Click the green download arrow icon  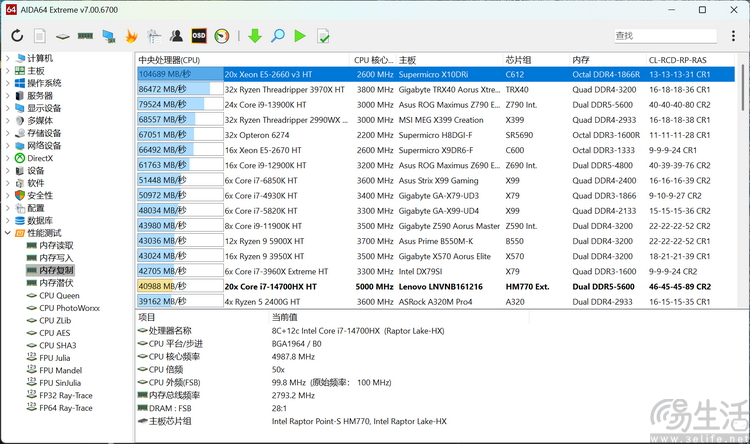[x=255, y=36]
